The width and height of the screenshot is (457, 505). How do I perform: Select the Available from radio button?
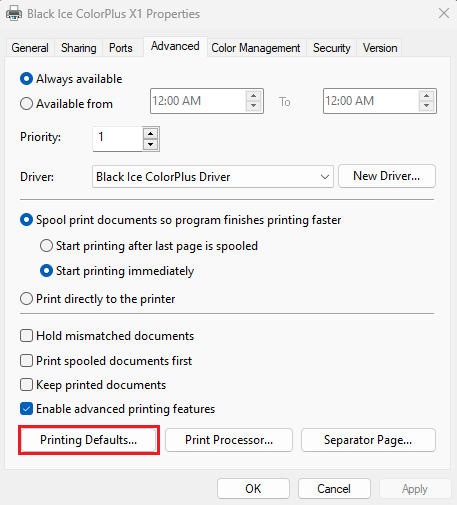point(26,104)
